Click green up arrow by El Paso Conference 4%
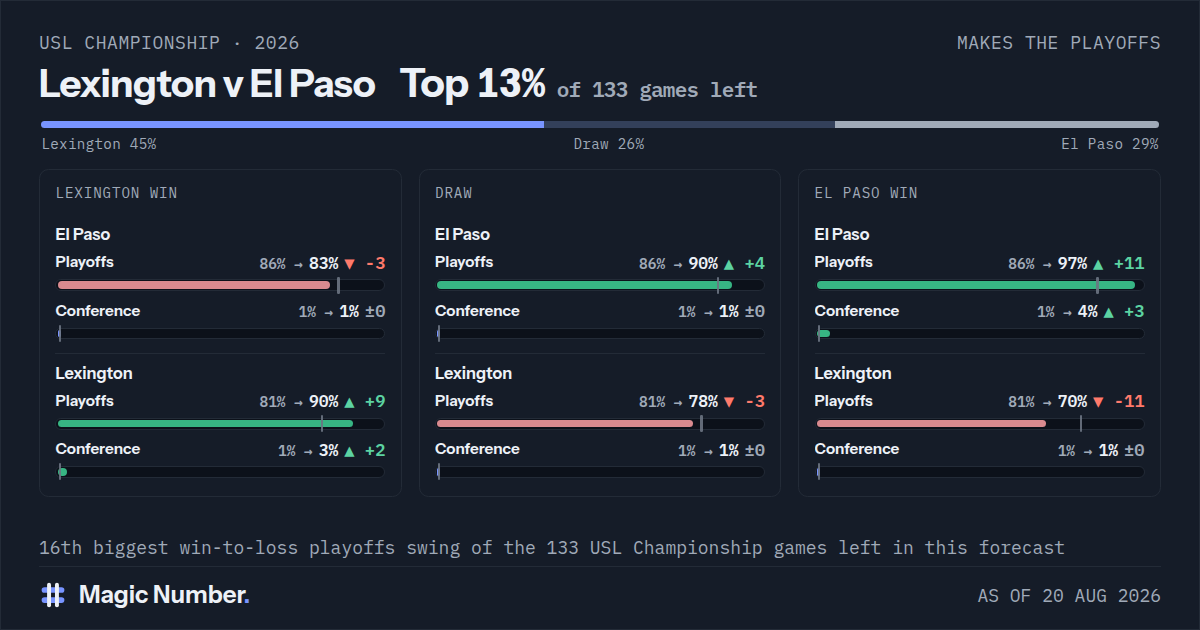 click(1108, 312)
